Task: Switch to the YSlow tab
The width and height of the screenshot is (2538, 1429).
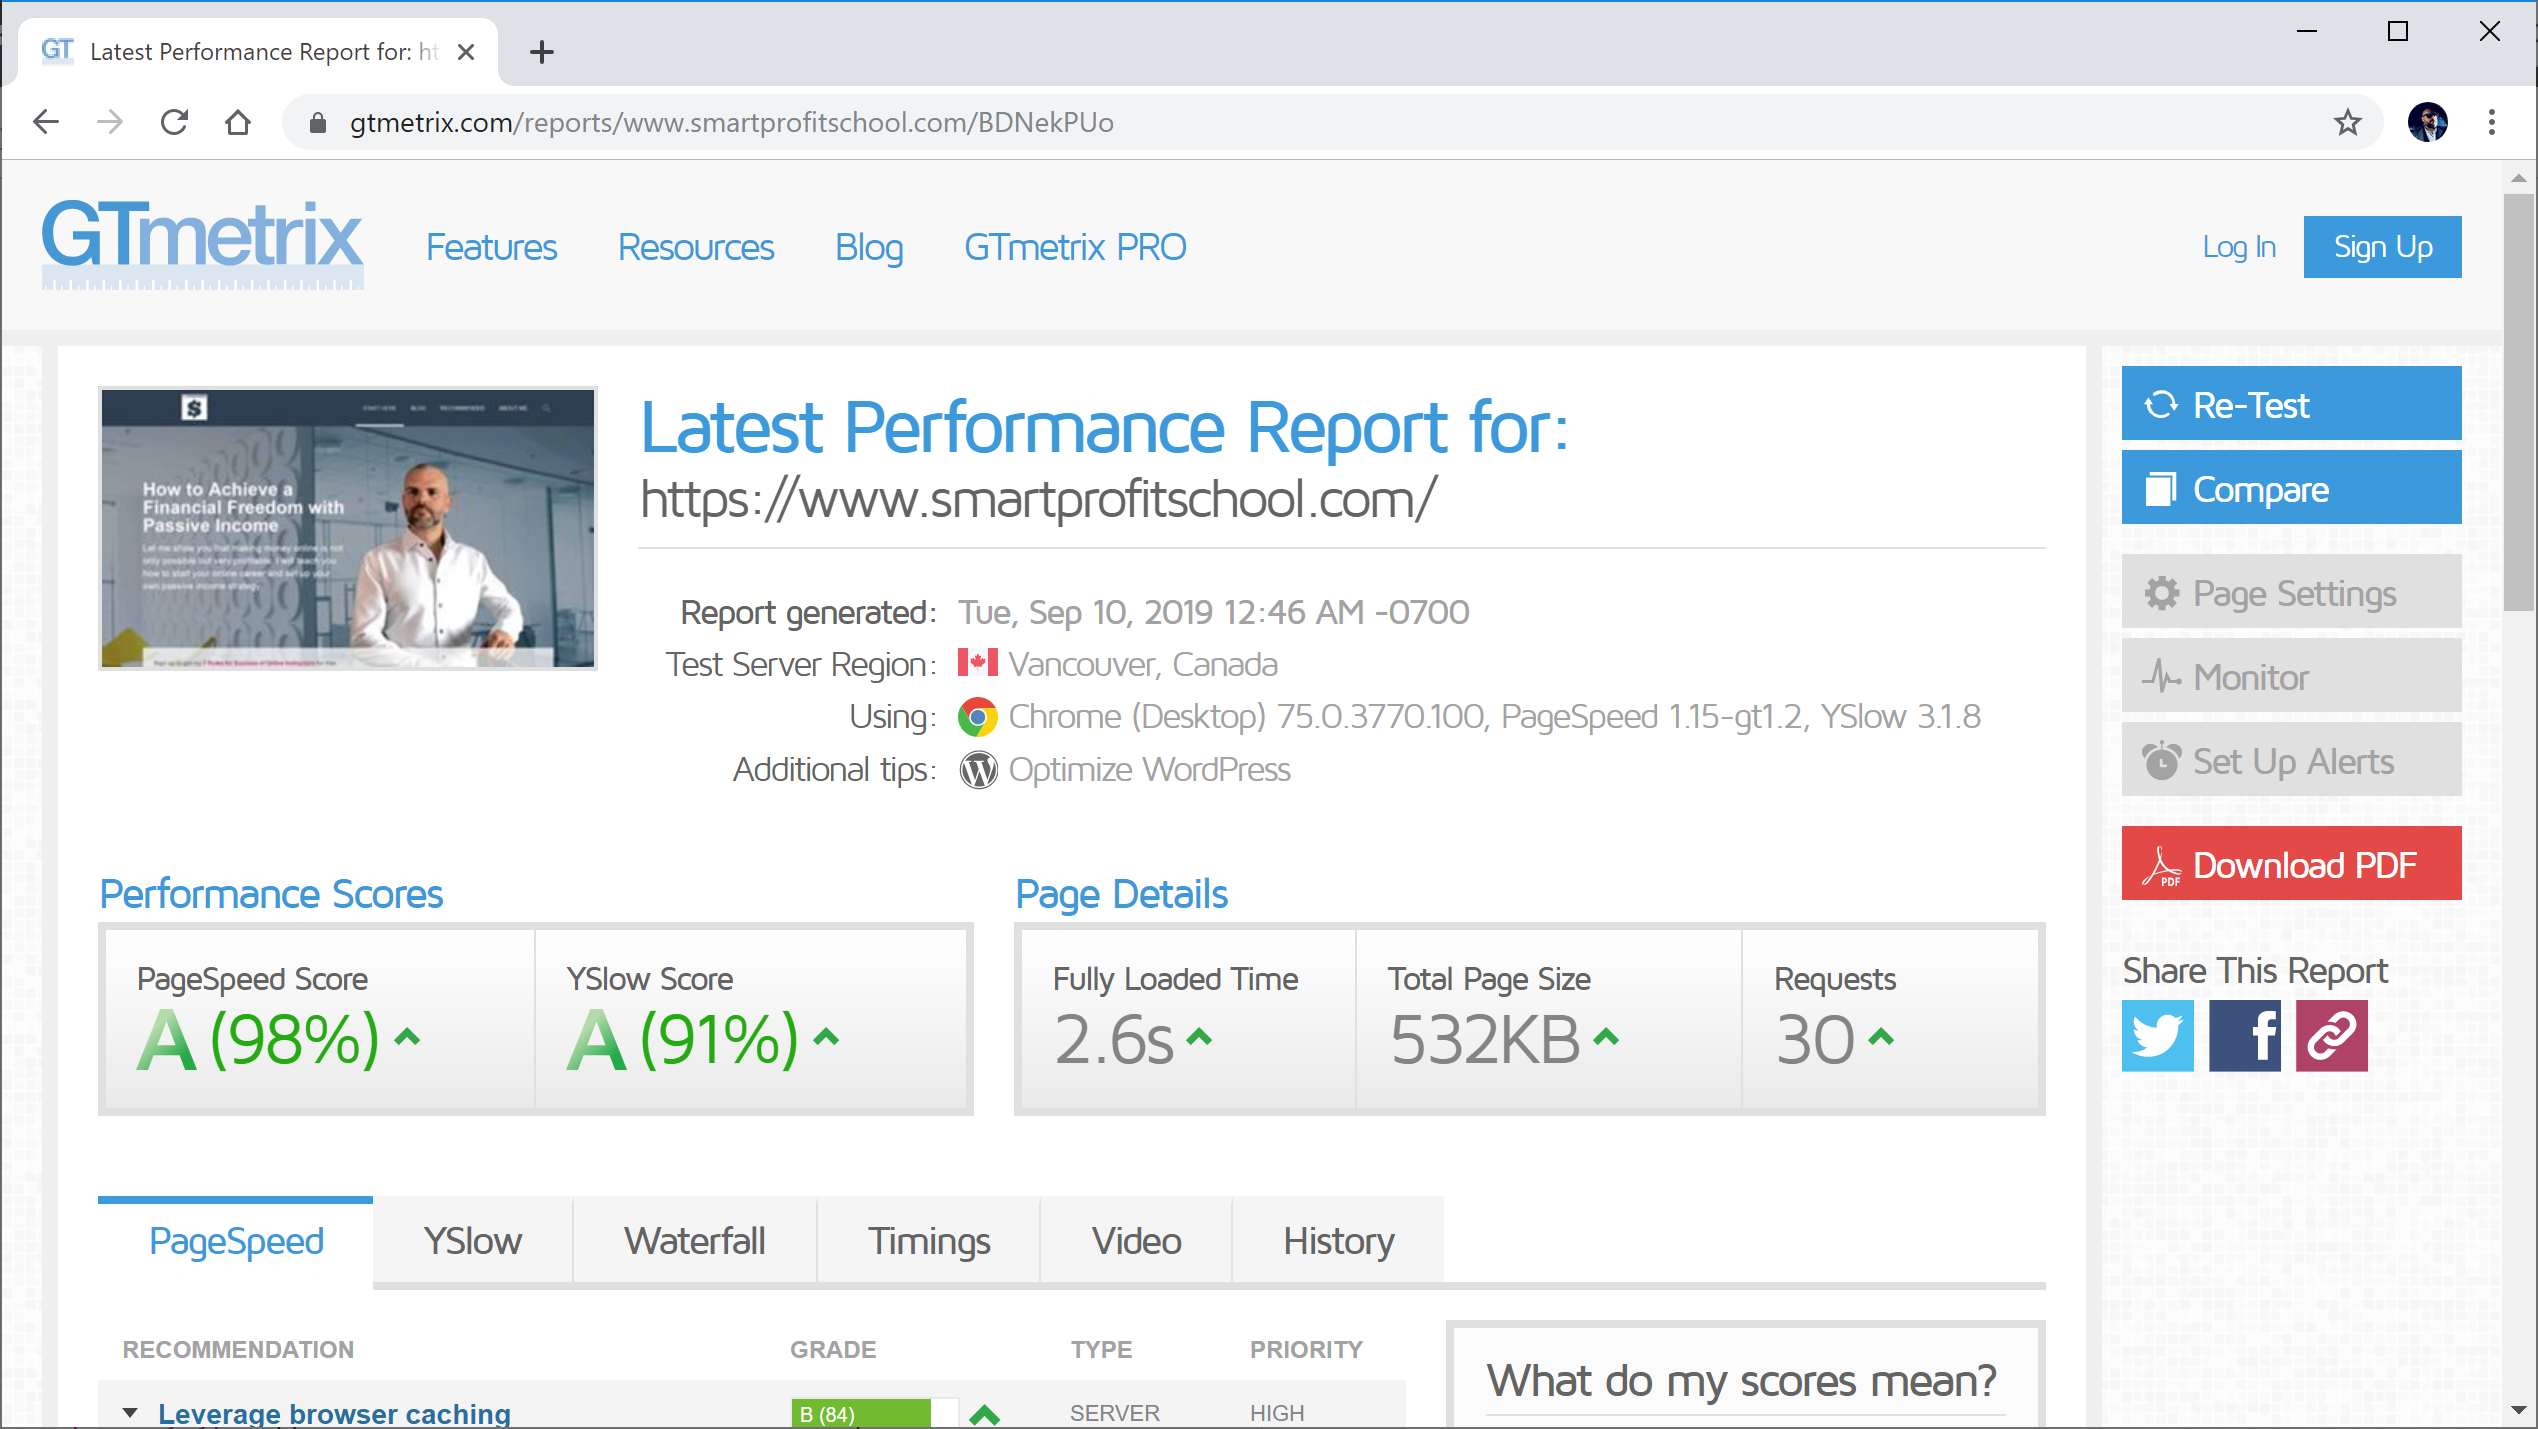Action: [x=473, y=1241]
